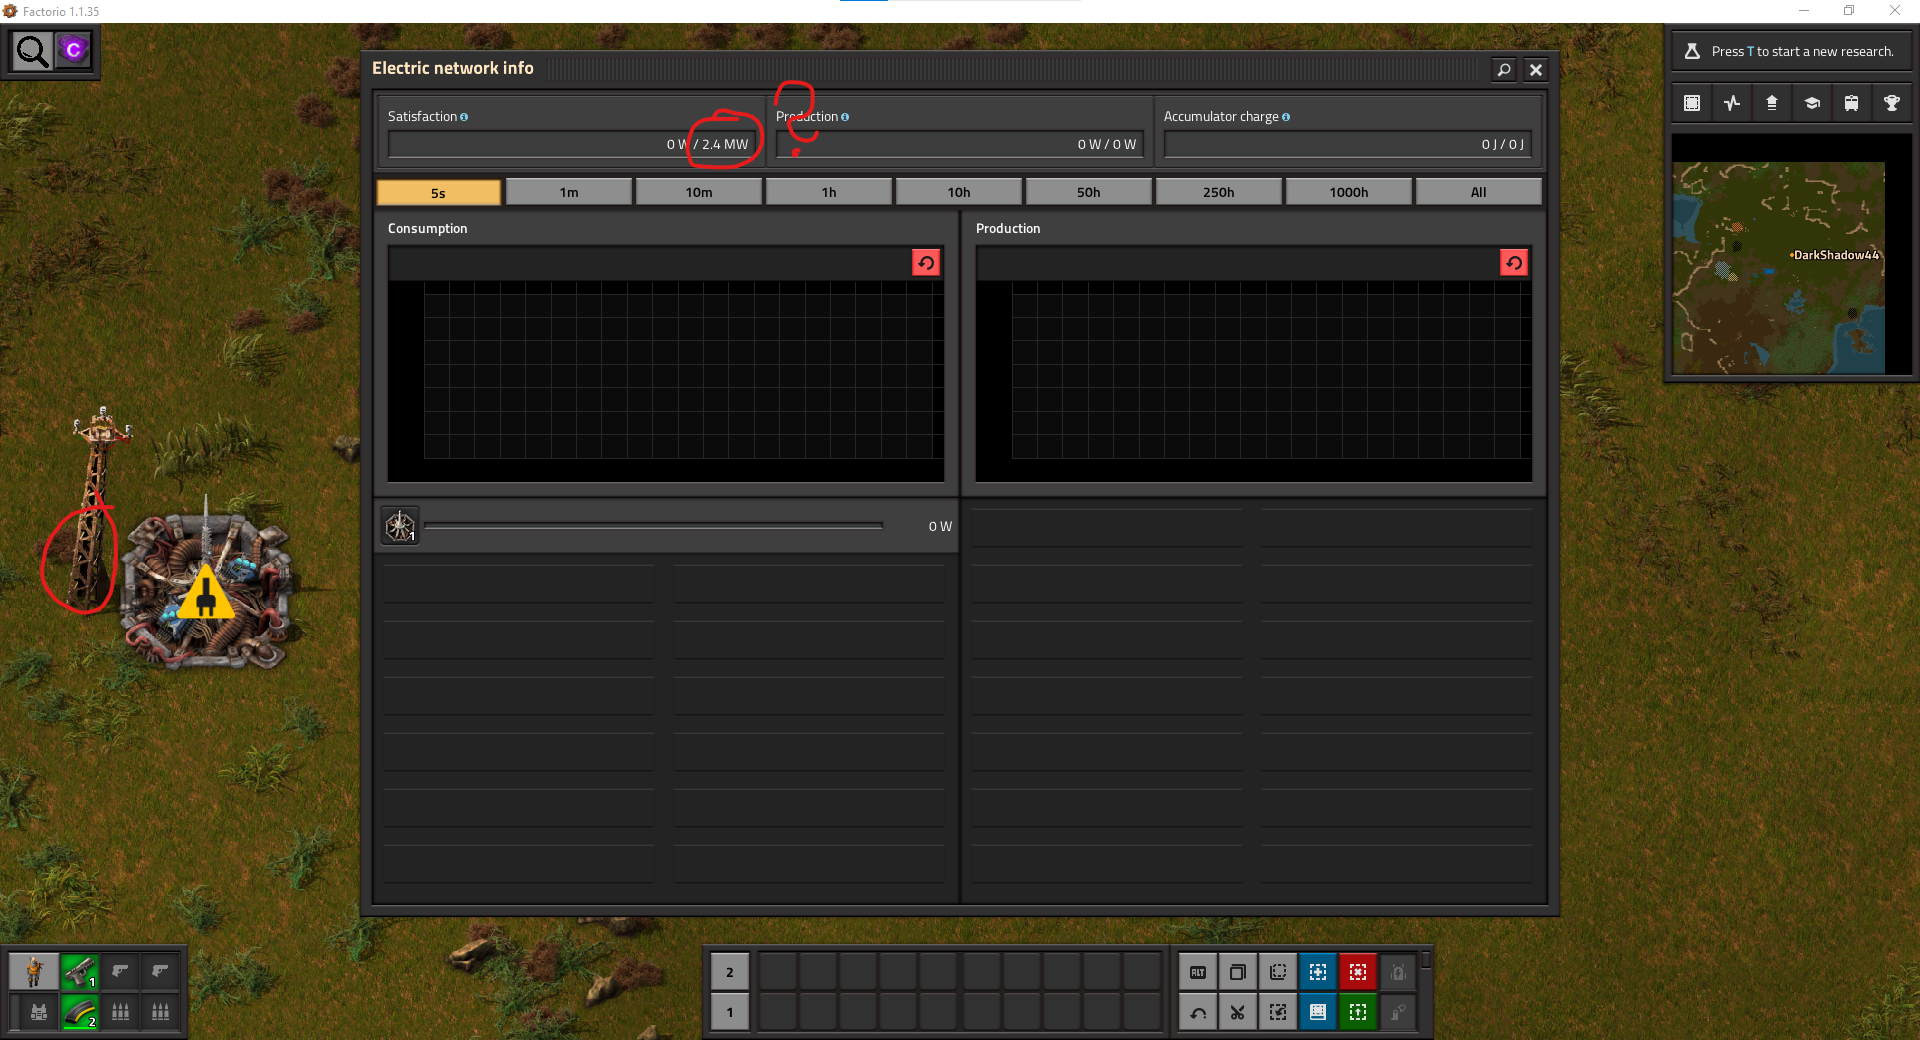The width and height of the screenshot is (1920, 1040).
Task: Click the Undo arrow shortcut
Action: pyautogui.click(x=1198, y=1012)
